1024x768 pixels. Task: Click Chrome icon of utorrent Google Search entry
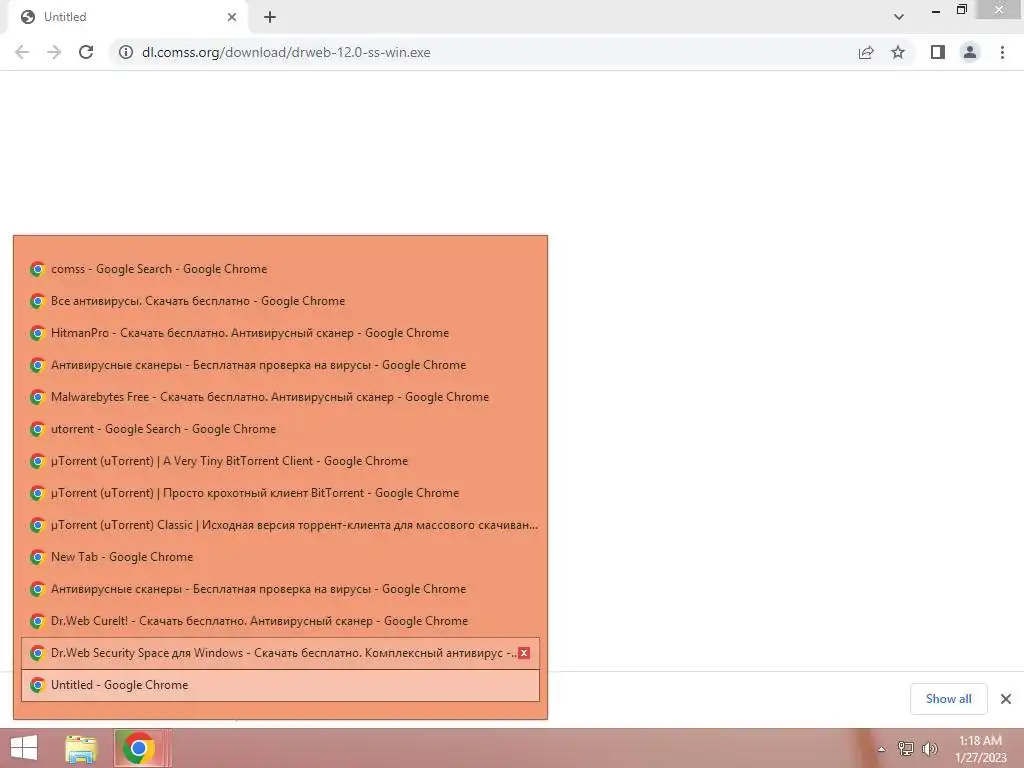pyautogui.click(x=37, y=429)
